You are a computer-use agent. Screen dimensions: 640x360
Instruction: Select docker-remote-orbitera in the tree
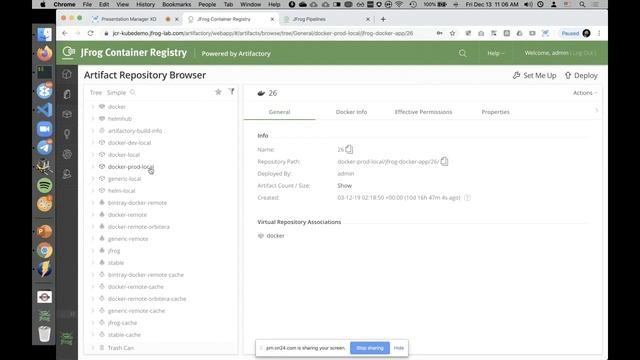(138, 227)
